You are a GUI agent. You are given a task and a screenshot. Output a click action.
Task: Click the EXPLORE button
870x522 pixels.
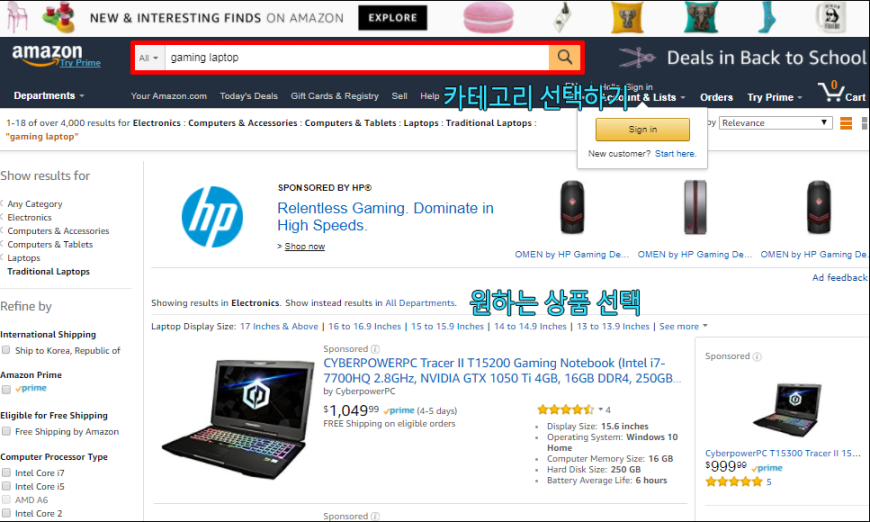392,18
